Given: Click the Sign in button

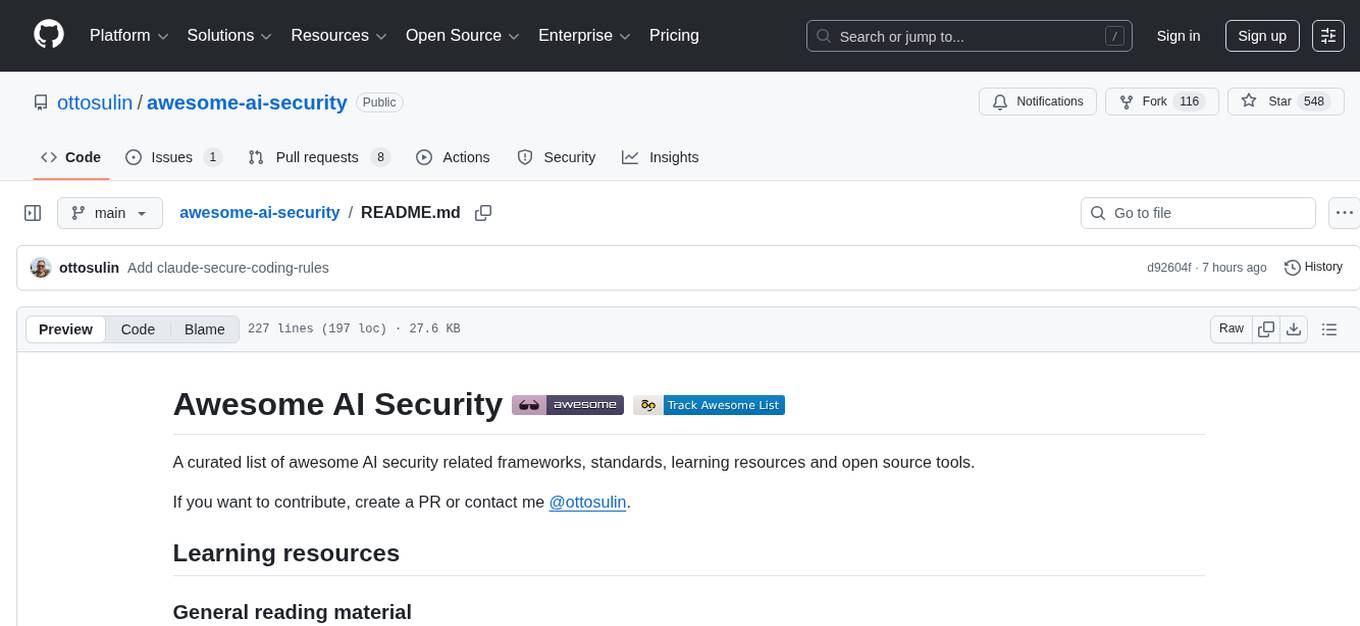Looking at the screenshot, I should tap(1178, 35).
